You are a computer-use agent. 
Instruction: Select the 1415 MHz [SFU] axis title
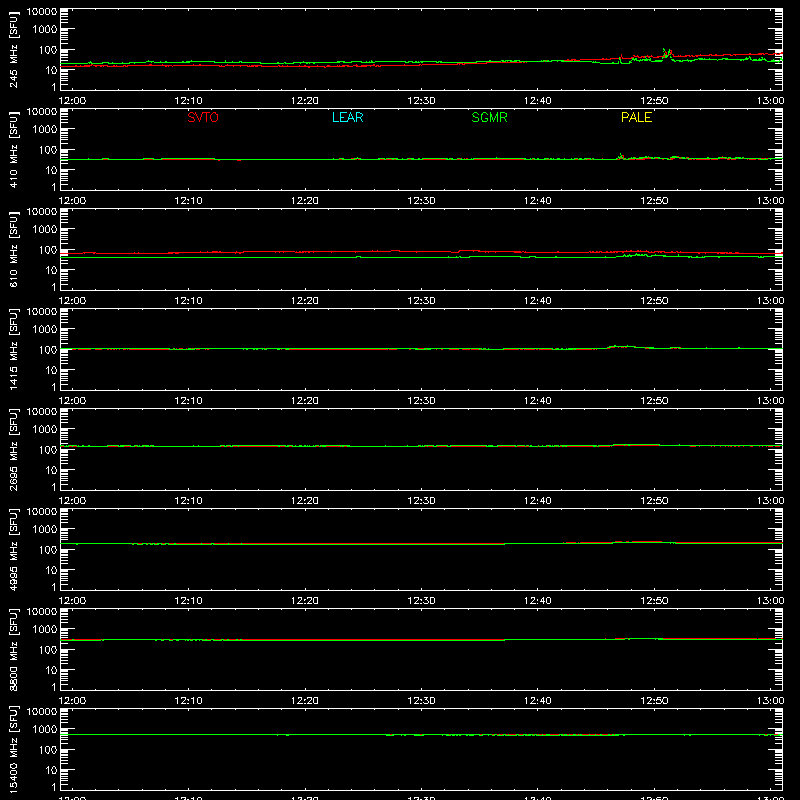pos(14,350)
